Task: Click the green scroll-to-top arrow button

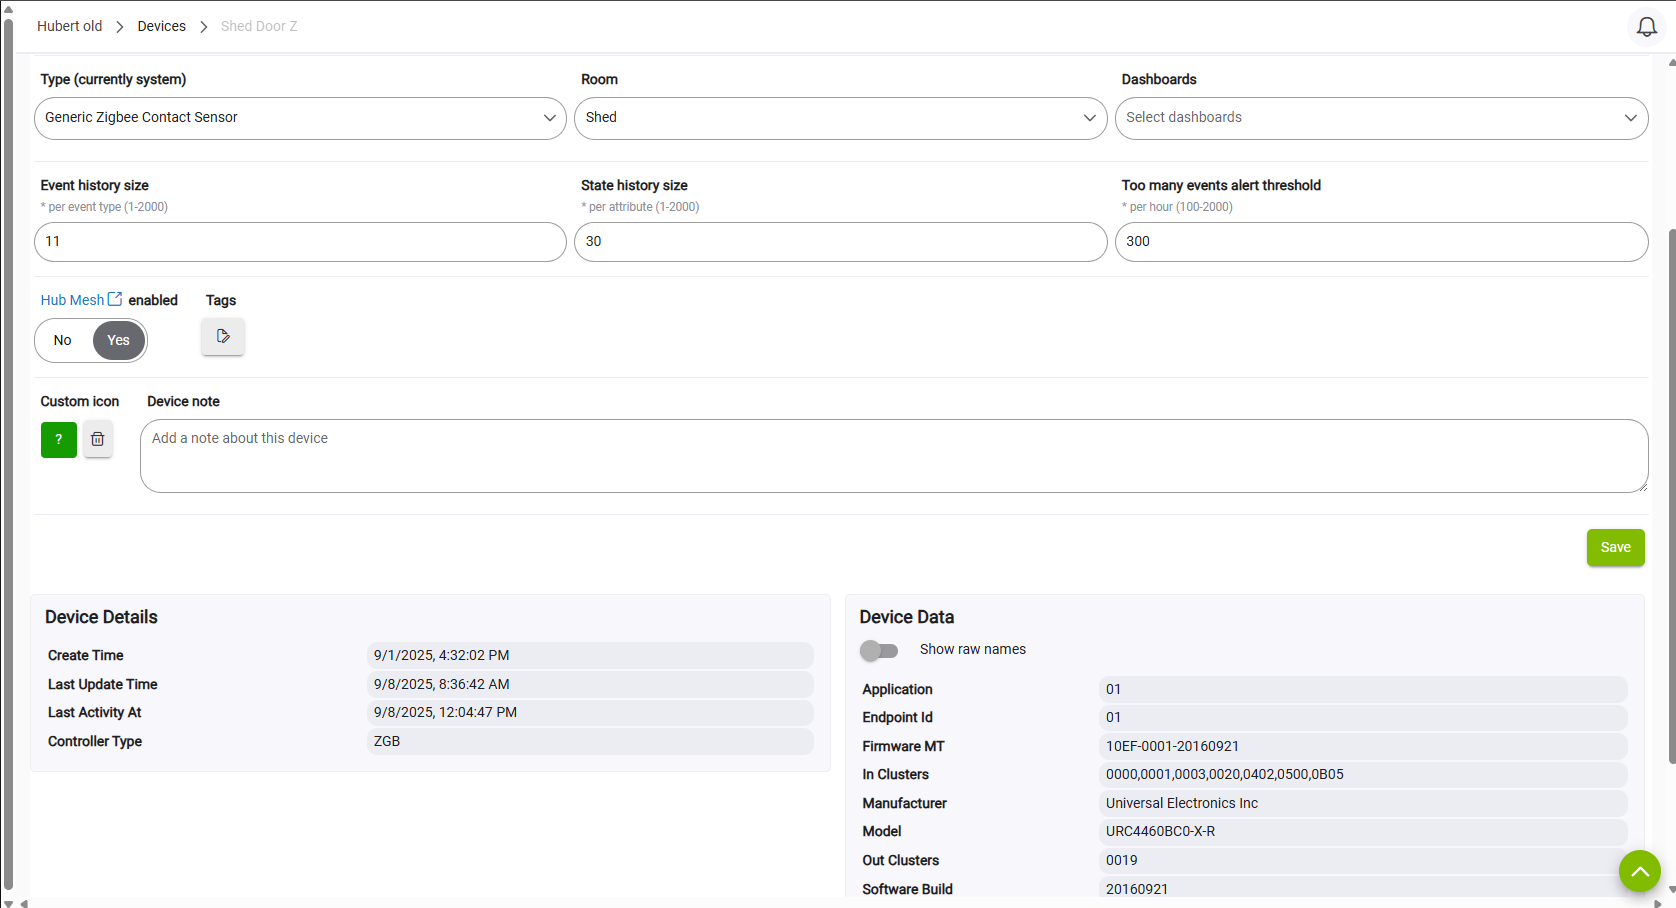Action: [x=1639, y=871]
